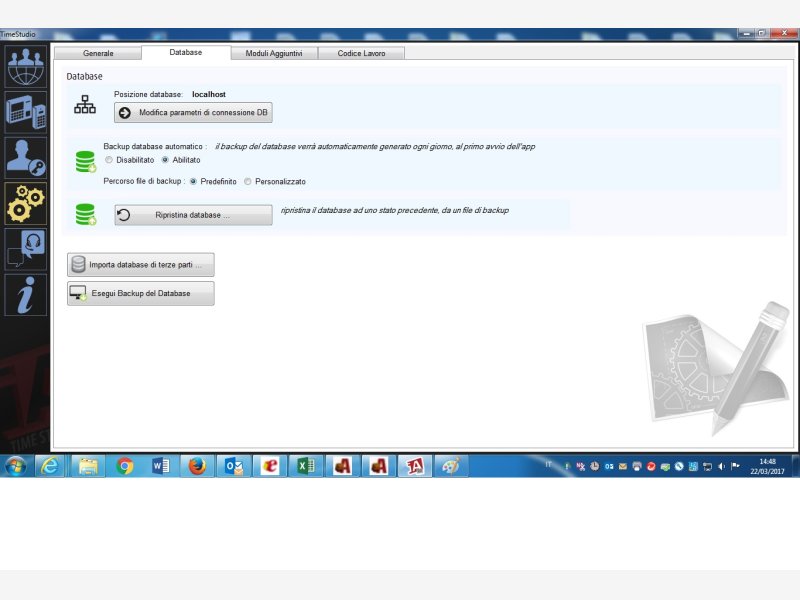Choose Predefinito backup file path
This screenshot has height=600, width=800.
tap(193, 182)
